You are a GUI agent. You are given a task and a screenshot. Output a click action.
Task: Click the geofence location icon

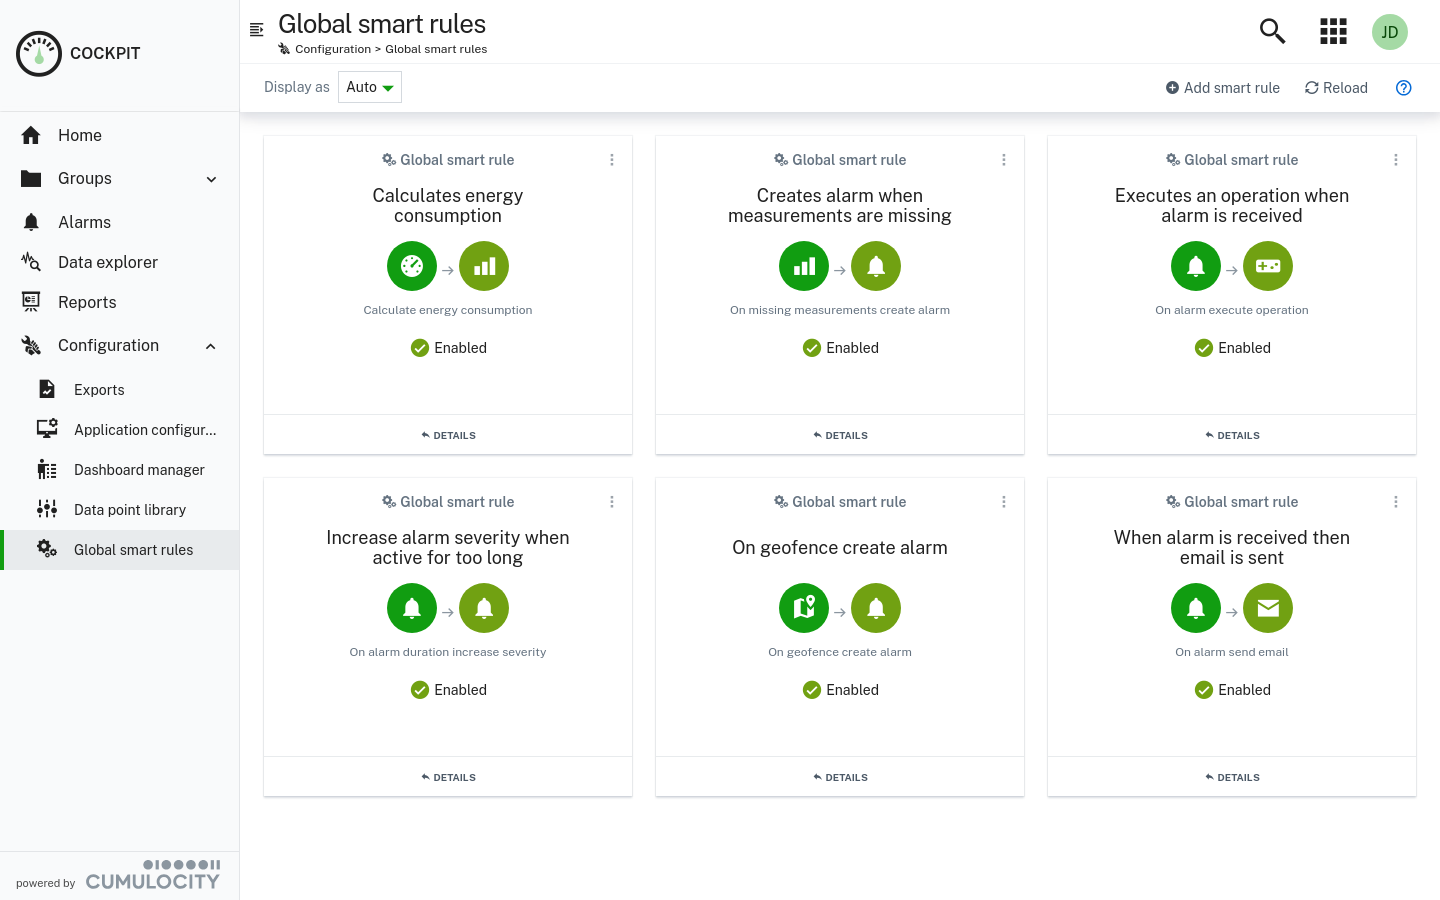[804, 607]
